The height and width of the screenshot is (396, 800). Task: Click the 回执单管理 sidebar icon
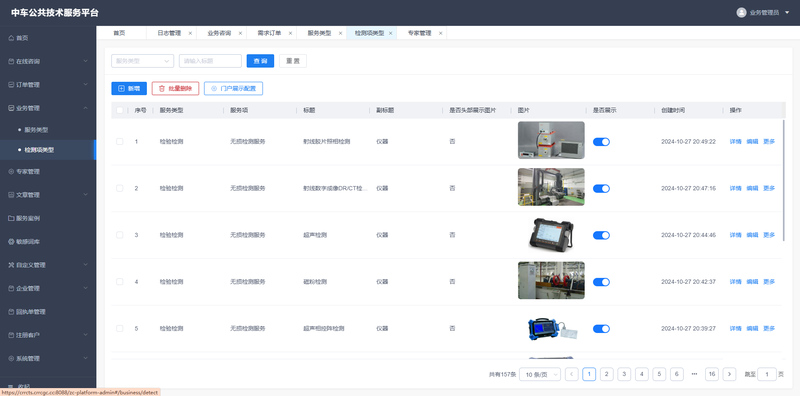[11, 312]
